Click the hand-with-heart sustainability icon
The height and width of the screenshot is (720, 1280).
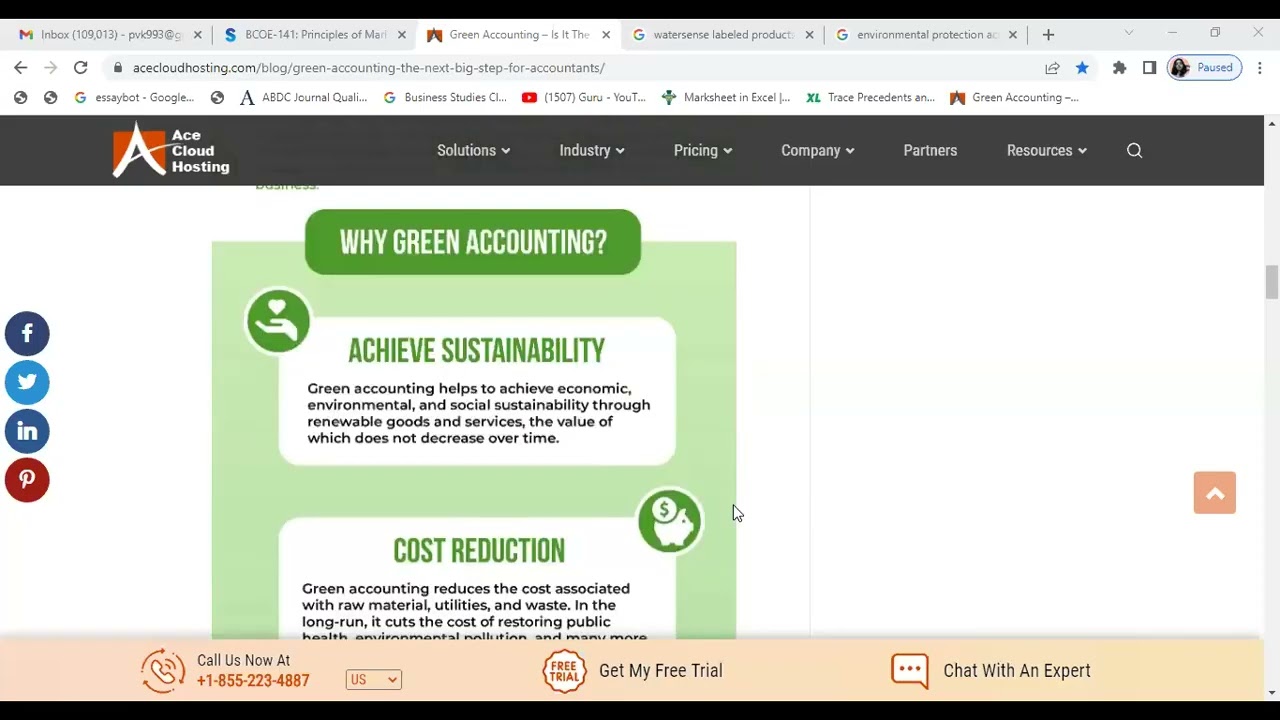click(x=278, y=321)
